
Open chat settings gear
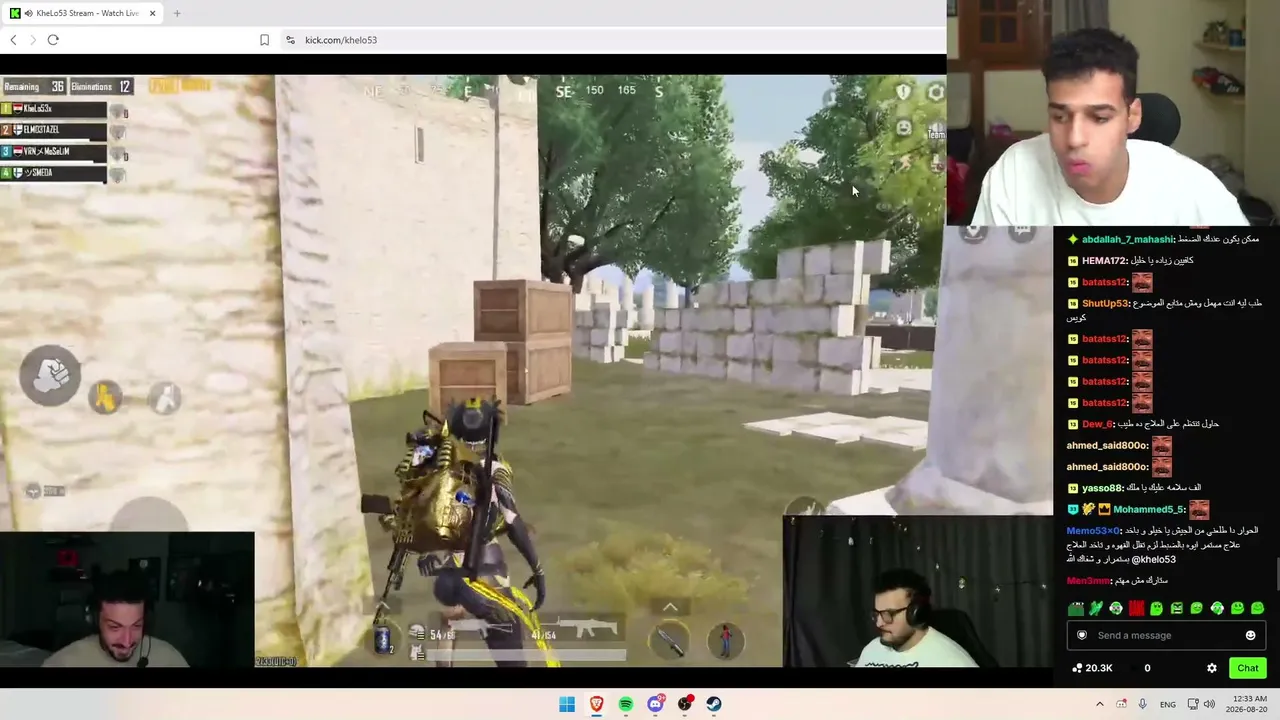coord(1212,668)
